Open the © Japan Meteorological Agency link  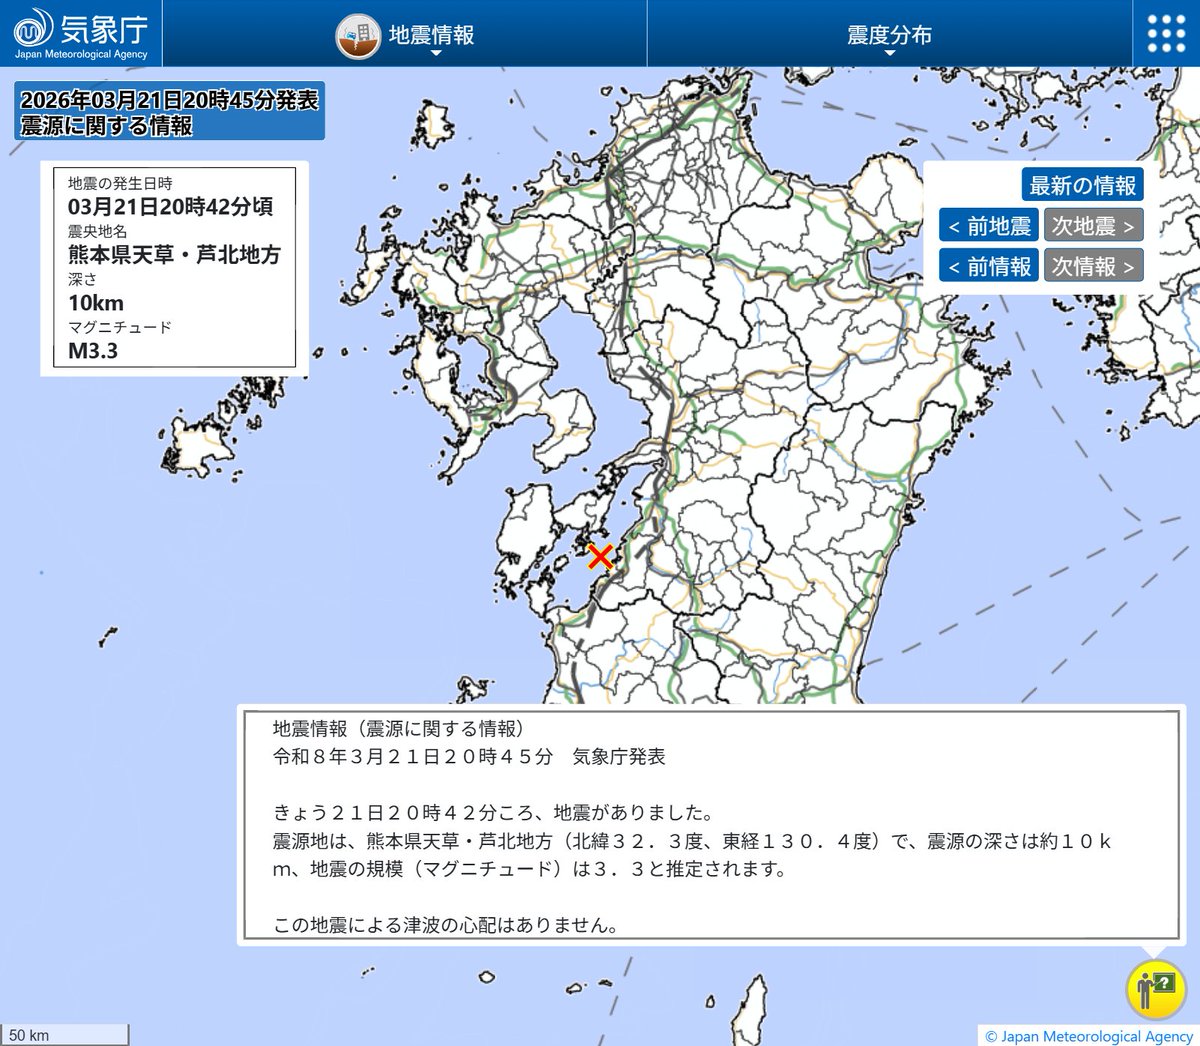[1089, 1036]
